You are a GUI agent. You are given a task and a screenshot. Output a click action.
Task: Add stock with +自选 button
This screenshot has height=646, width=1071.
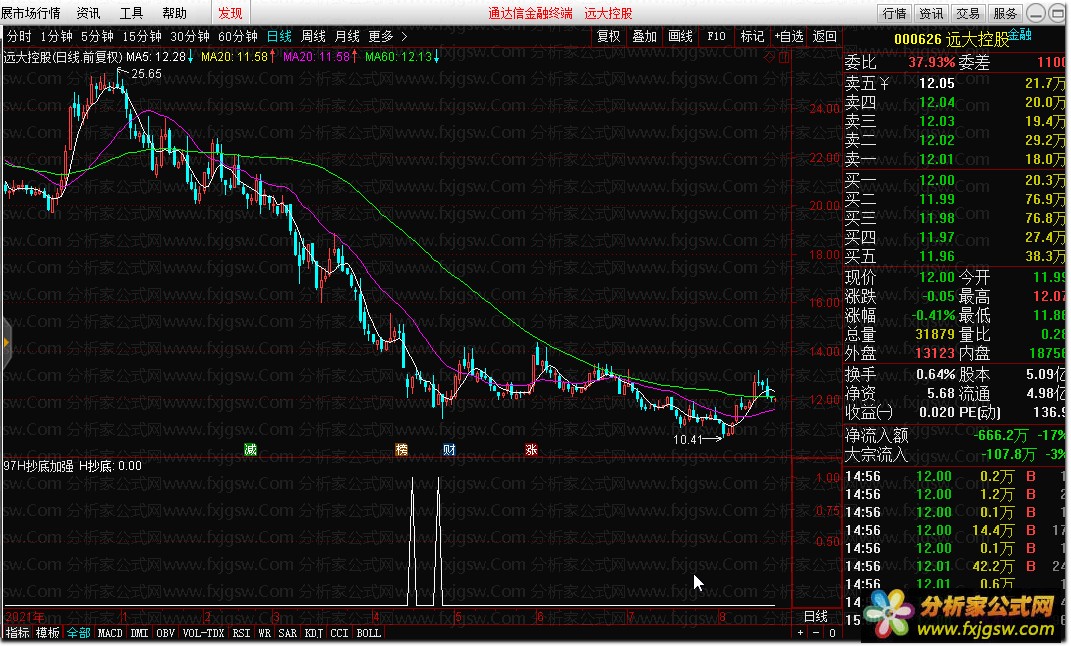(788, 36)
